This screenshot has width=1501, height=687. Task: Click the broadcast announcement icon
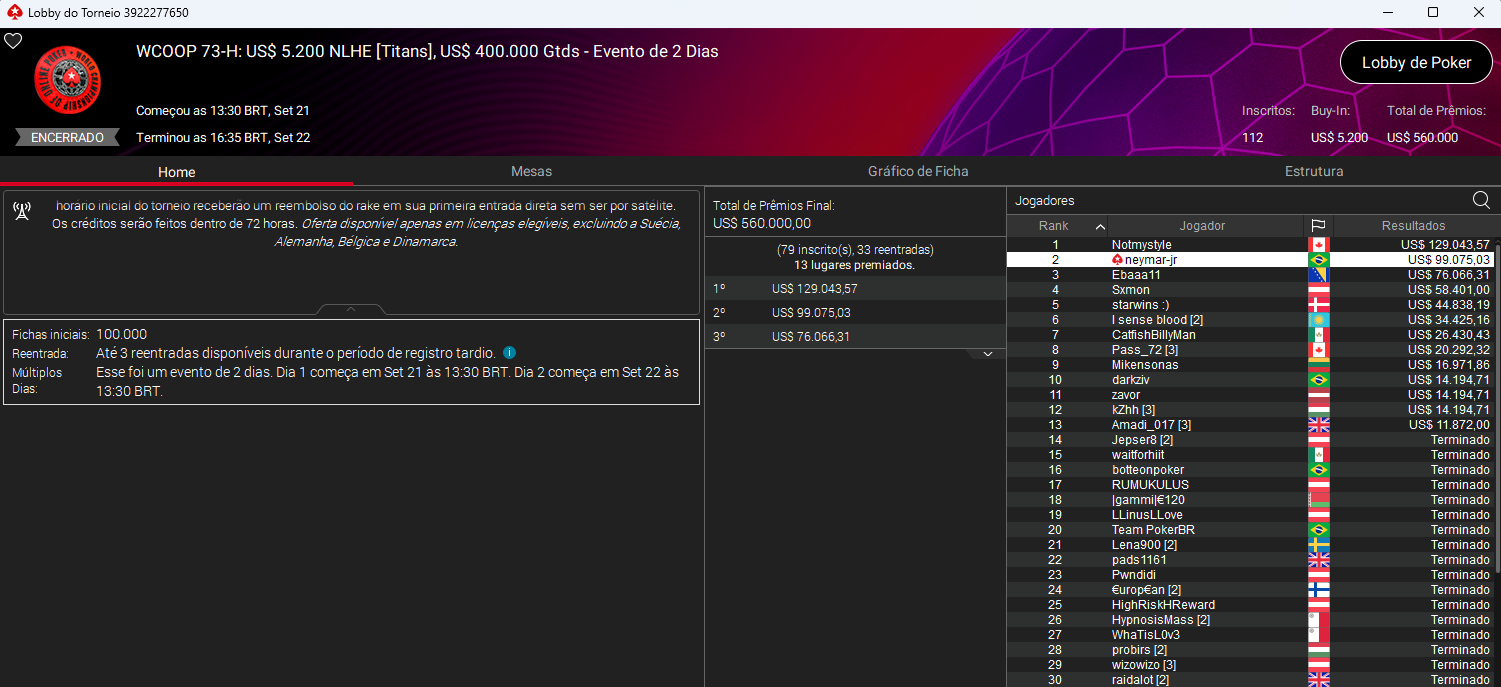(x=22, y=212)
